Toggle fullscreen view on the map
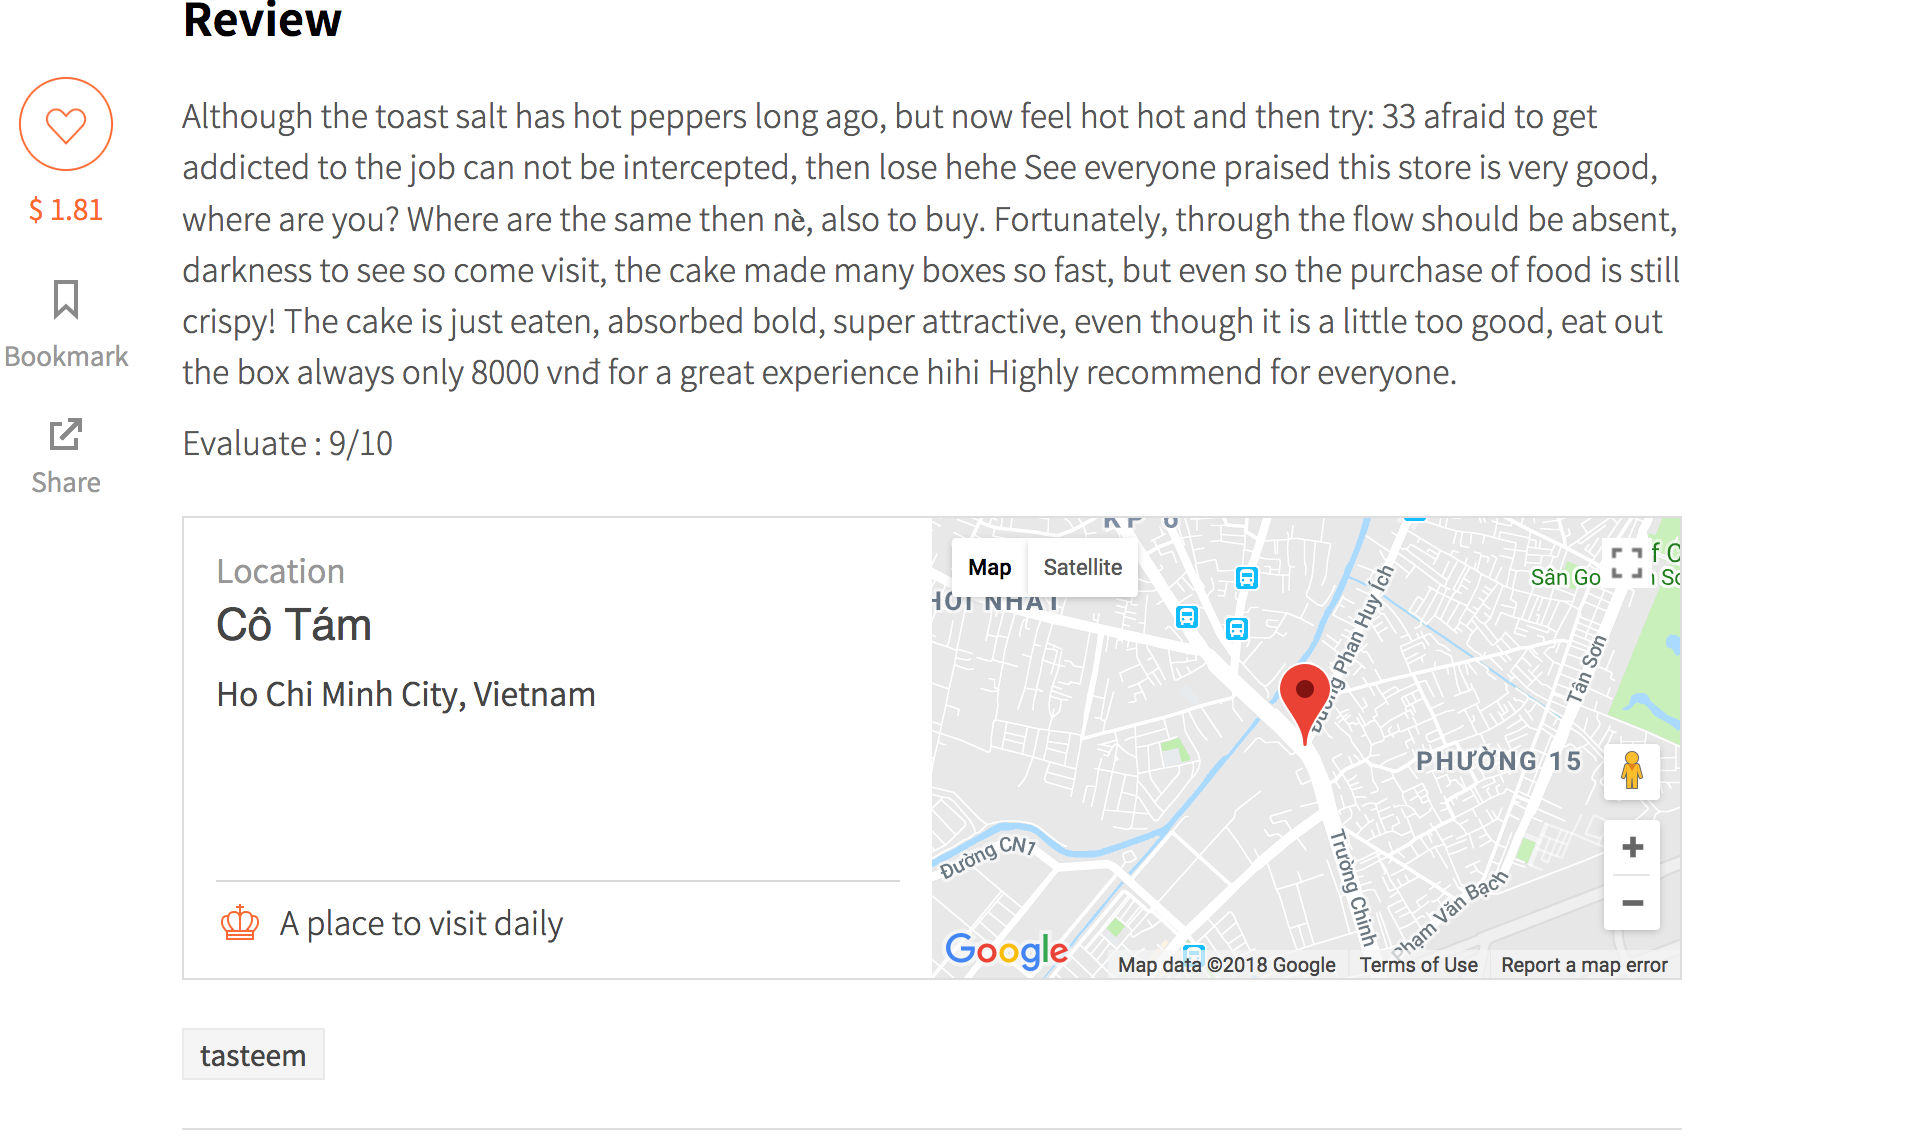Image resolution: width=1908 pixels, height=1144 pixels. (x=1627, y=563)
